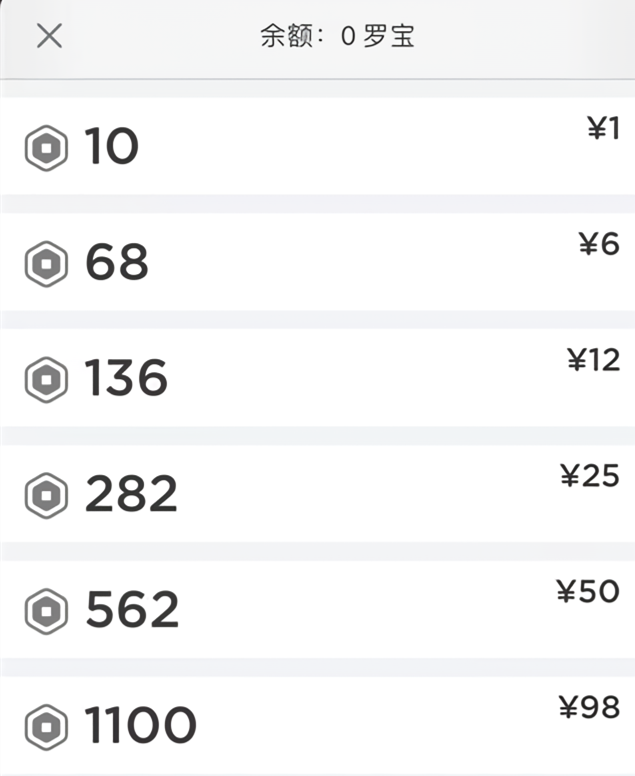This screenshot has height=776, width=635.
Task: Choose the 136 Robux amount
Action: click(126, 380)
